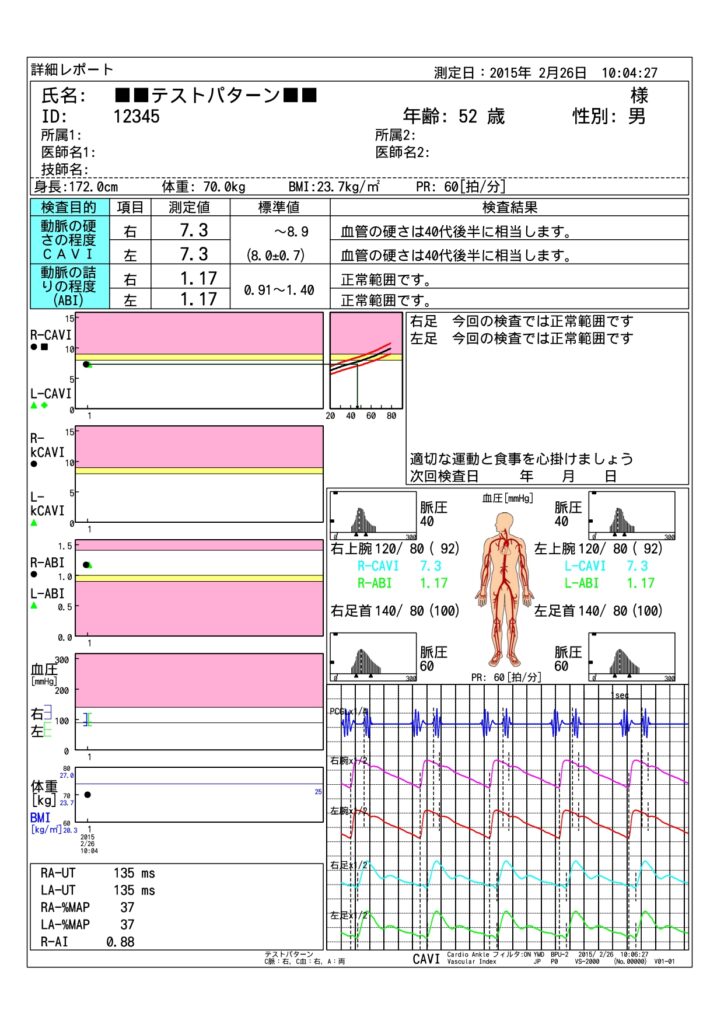Click the CAVI age trend curve chart
The width and height of the screenshot is (724, 1024).
tap(365, 360)
